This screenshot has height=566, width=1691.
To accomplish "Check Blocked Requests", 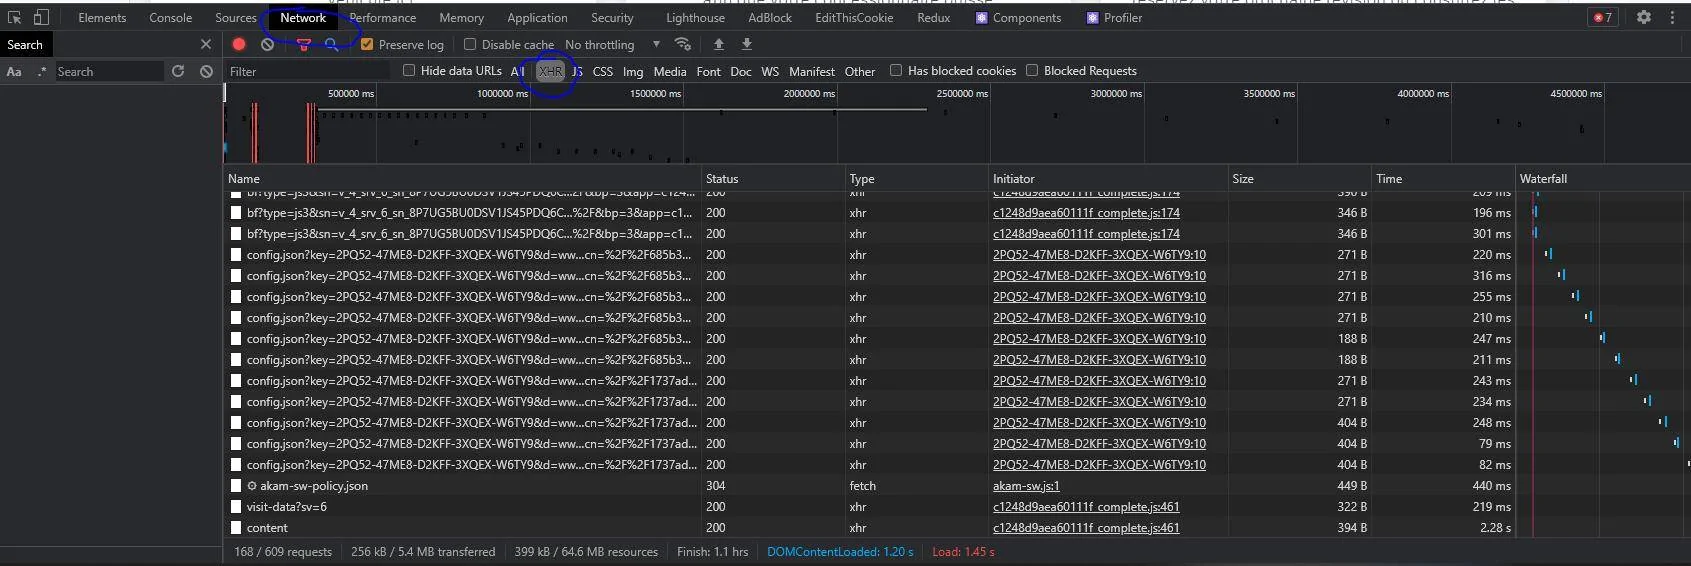I will point(1032,70).
